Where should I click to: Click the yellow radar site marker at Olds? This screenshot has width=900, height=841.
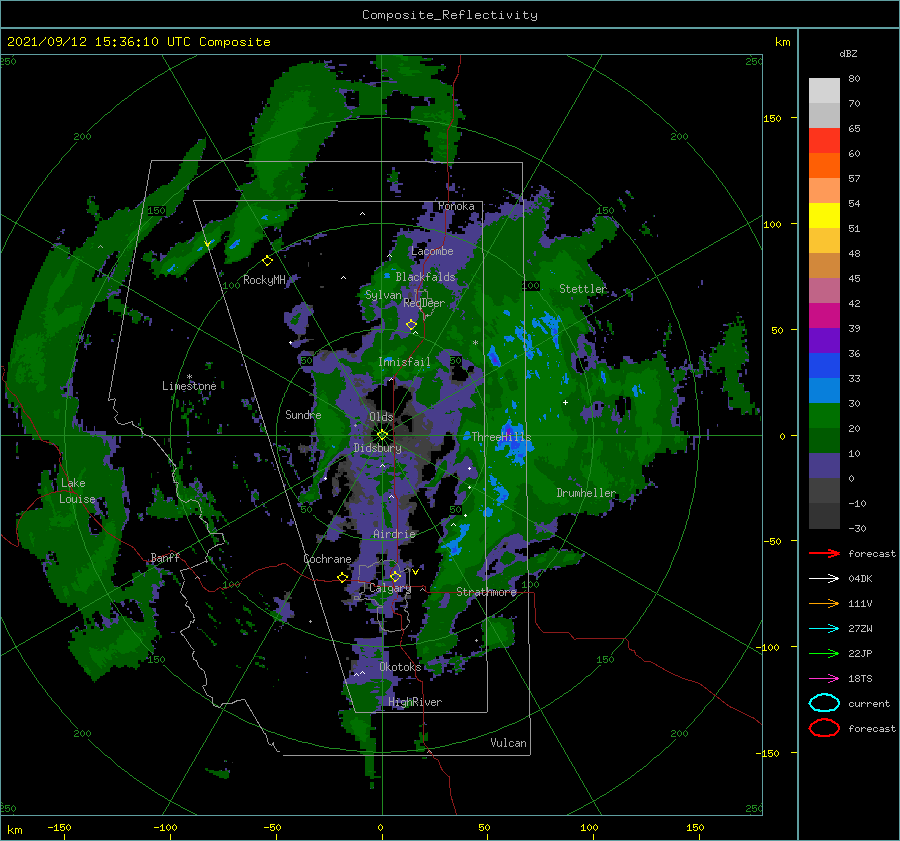[382, 435]
